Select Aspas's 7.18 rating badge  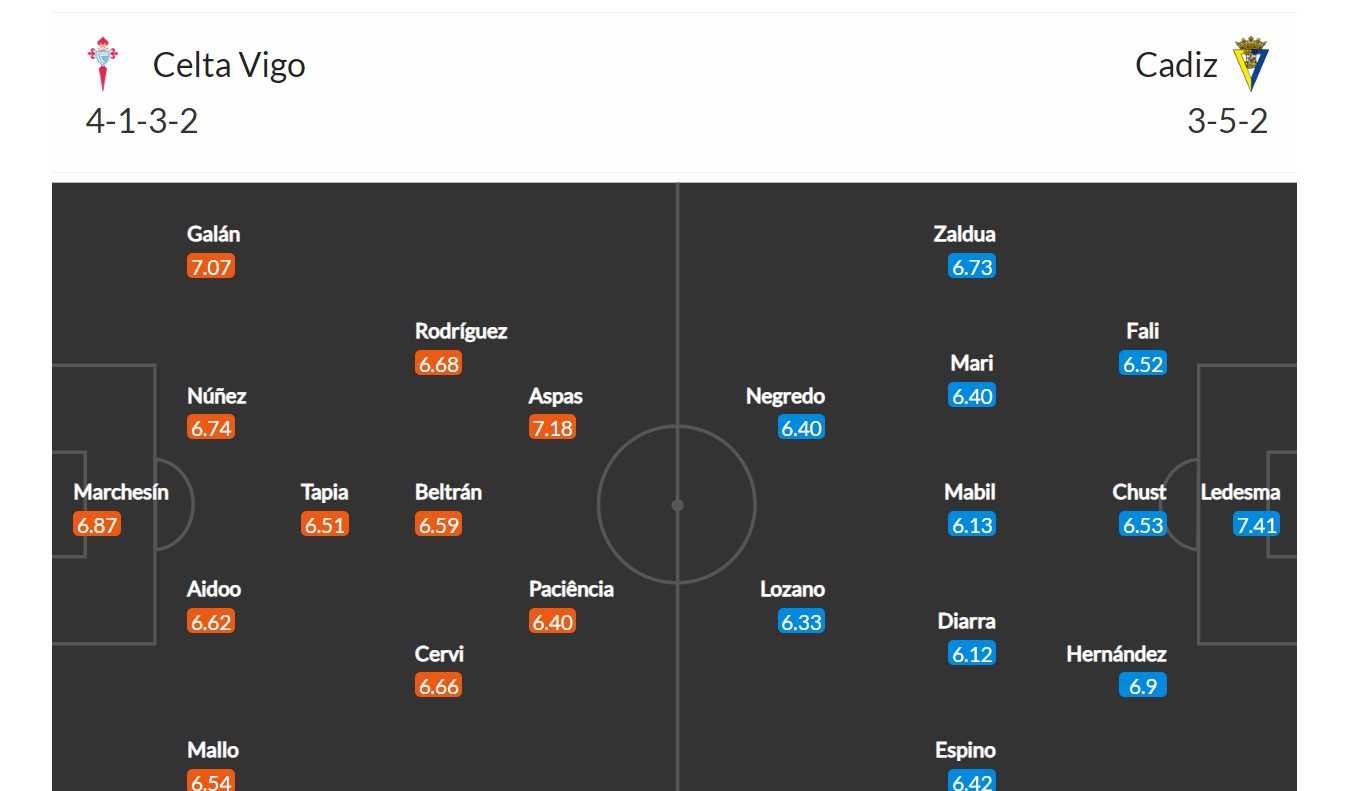[553, 429]
